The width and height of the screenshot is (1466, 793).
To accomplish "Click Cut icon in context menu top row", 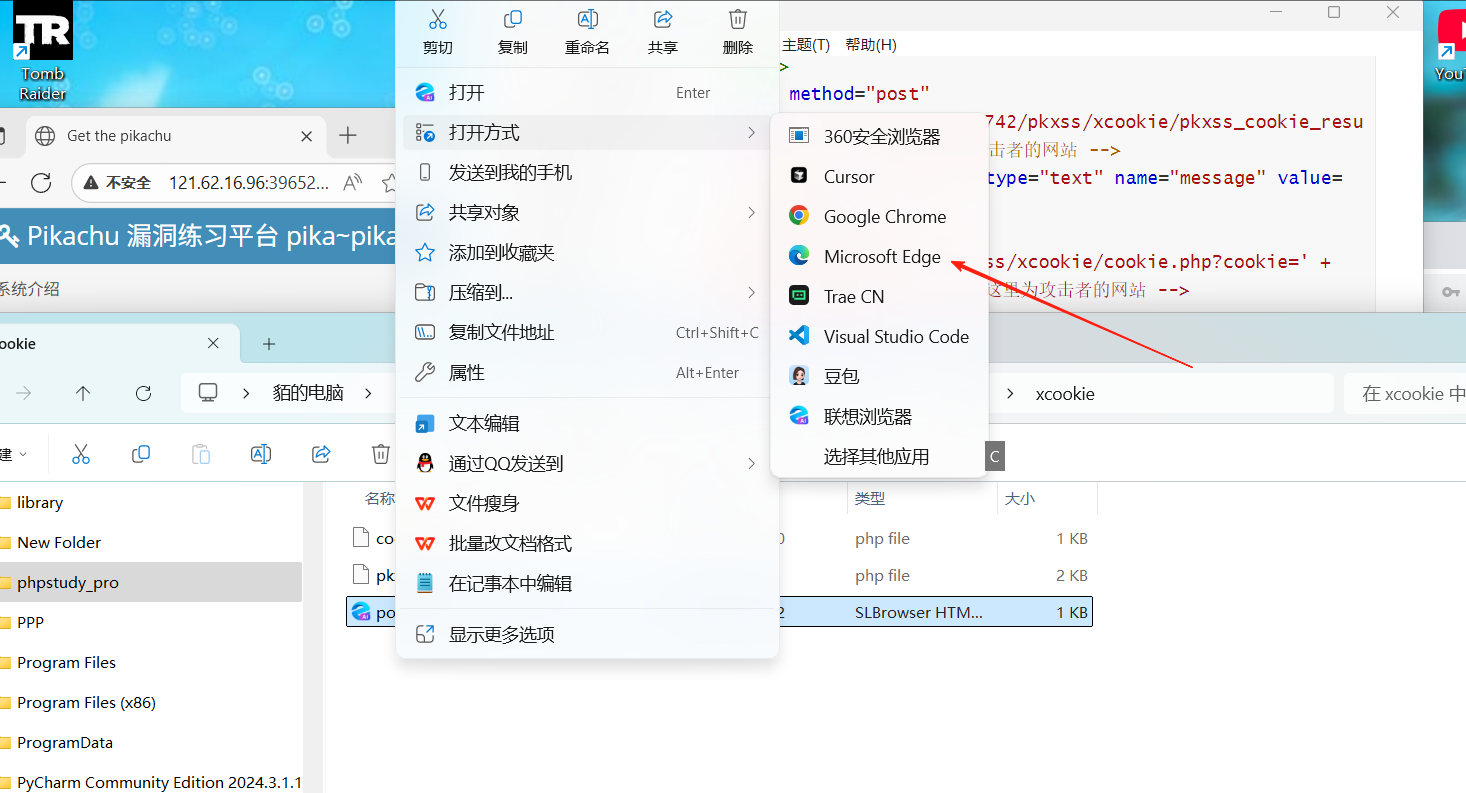I will click(x=437, y=19).
